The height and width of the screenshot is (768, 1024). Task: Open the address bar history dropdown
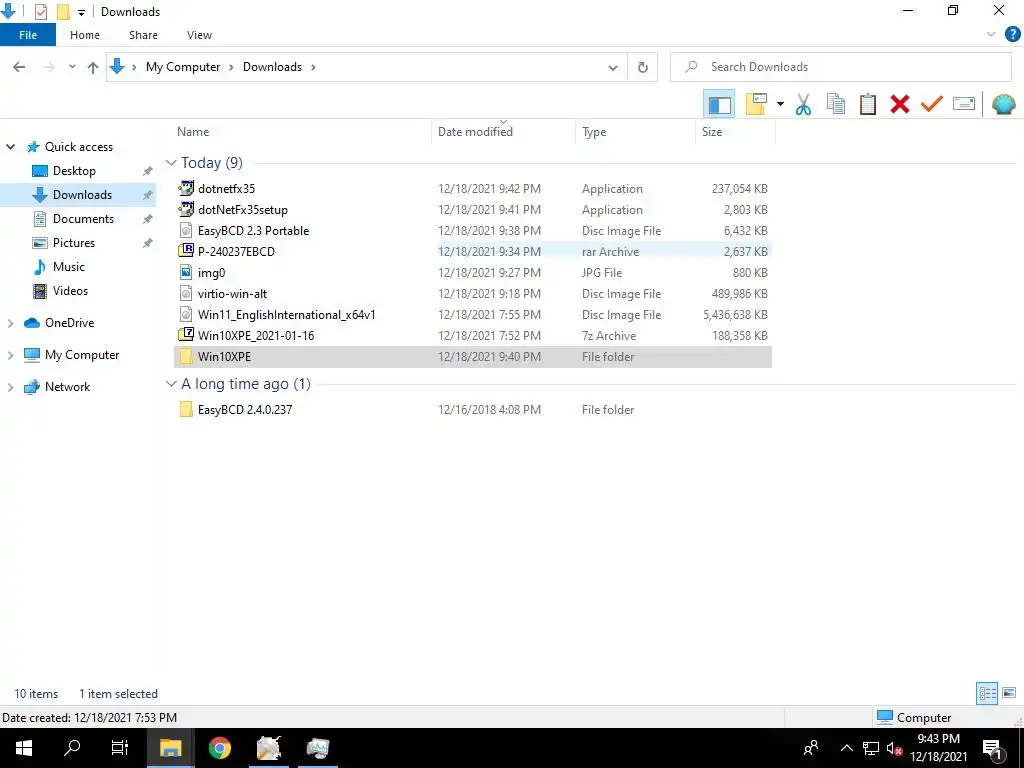tap(613, 67)
